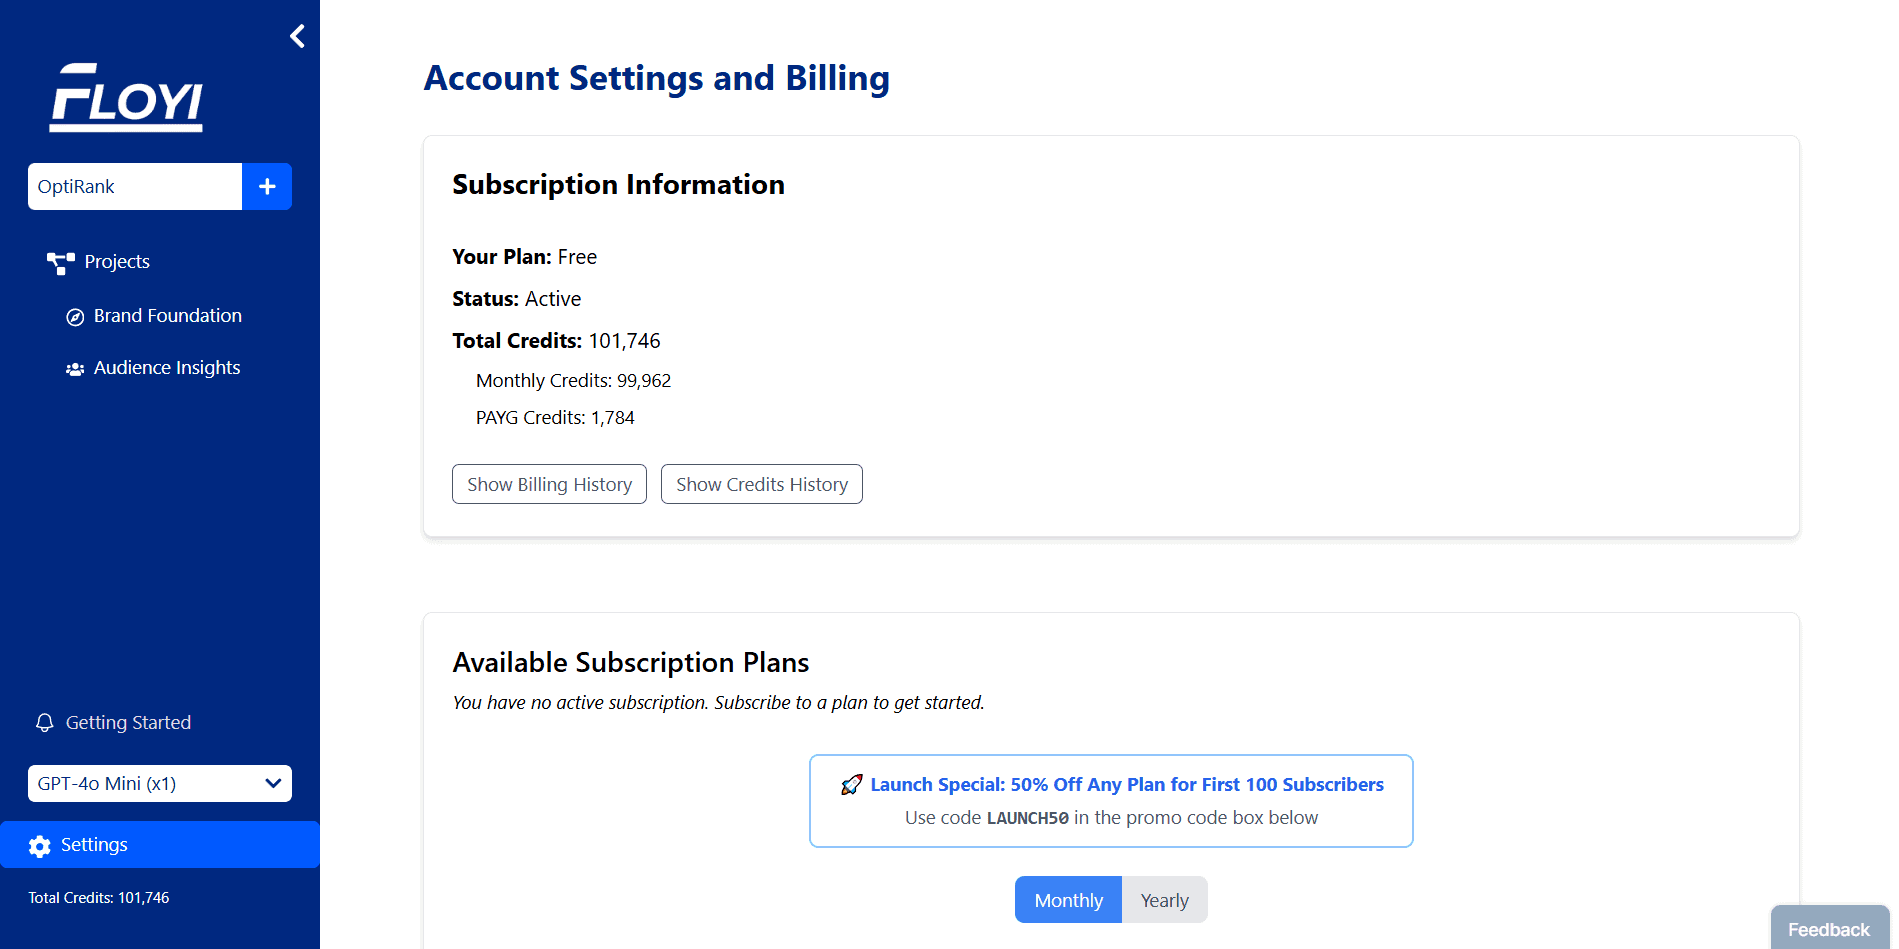Add a new project with plus button

[x=267, y=187]
